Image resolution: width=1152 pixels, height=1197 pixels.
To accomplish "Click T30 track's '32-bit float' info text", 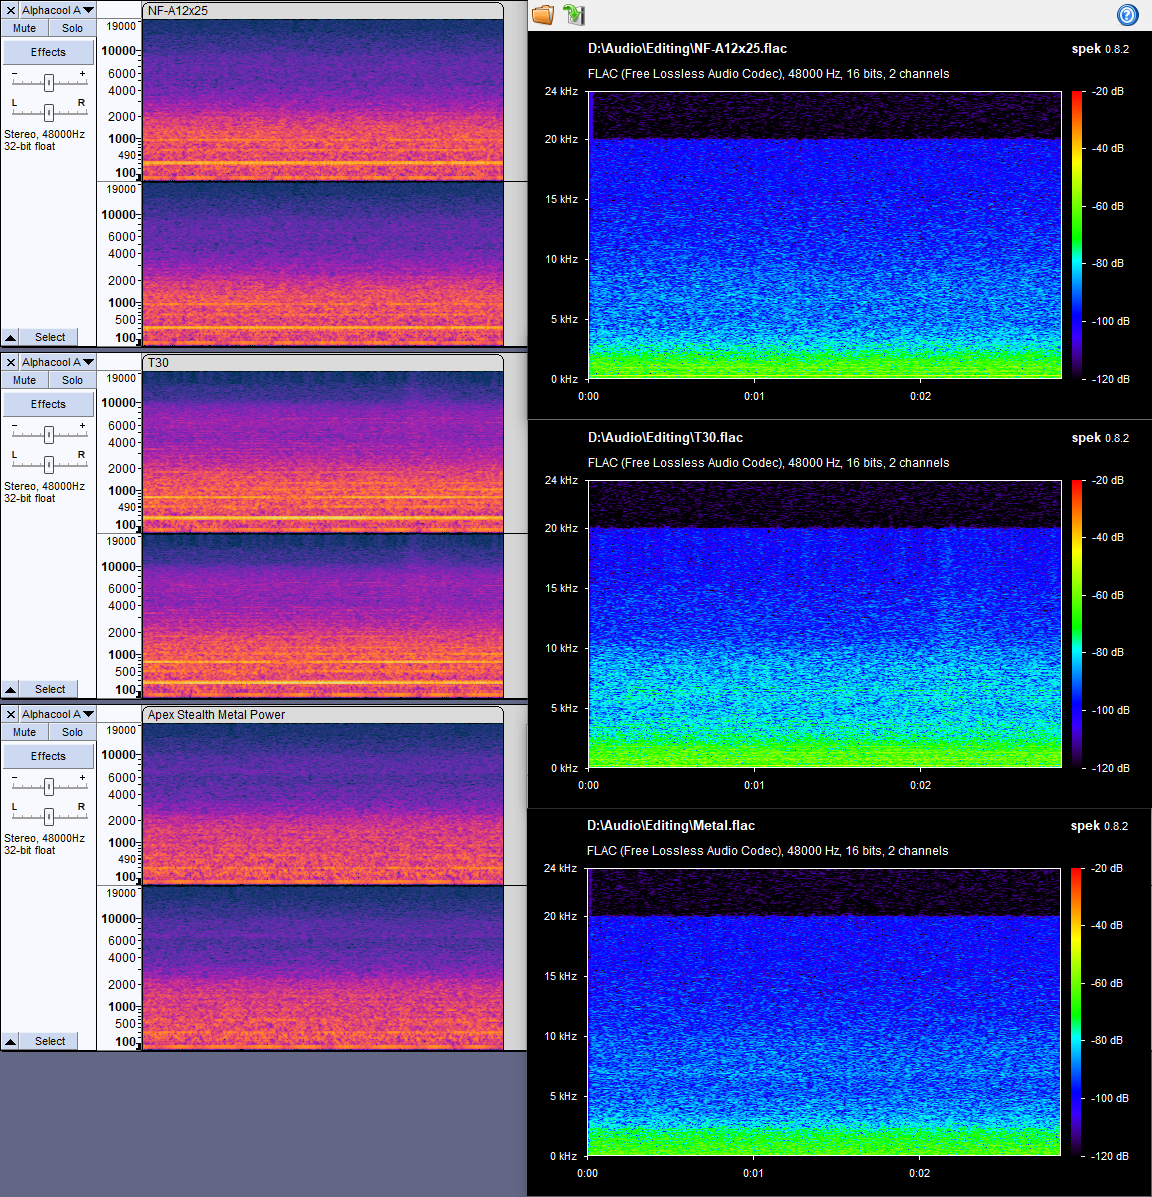I will tap(30, 498).
